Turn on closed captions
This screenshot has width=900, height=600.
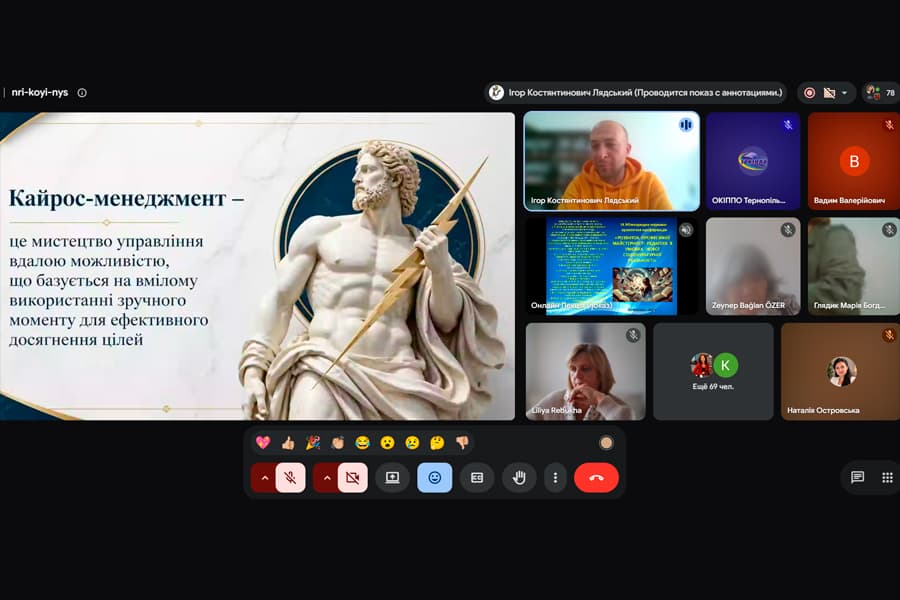click(x=477, y=478)
